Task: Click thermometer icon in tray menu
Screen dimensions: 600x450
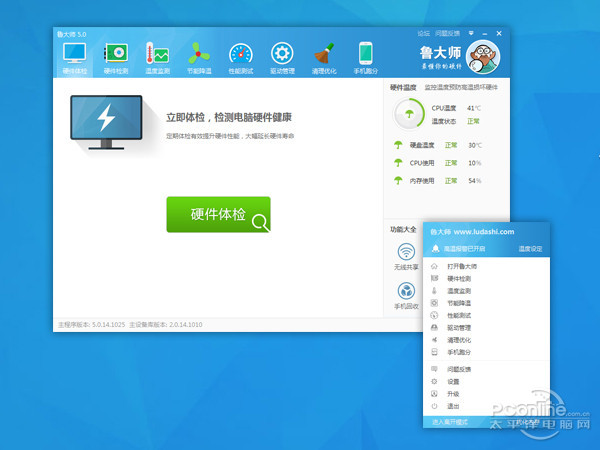Action: click(434, 290)
